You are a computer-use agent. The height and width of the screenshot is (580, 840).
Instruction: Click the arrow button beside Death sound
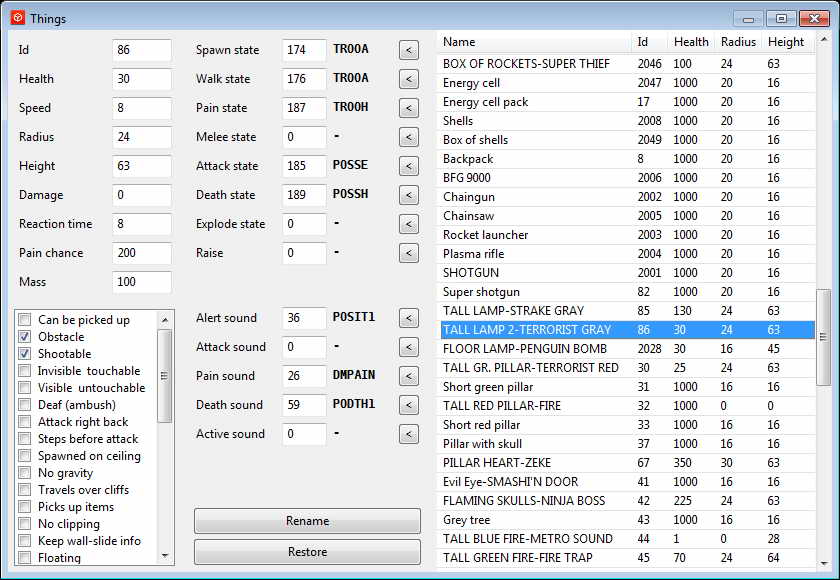tap(408, 405)
